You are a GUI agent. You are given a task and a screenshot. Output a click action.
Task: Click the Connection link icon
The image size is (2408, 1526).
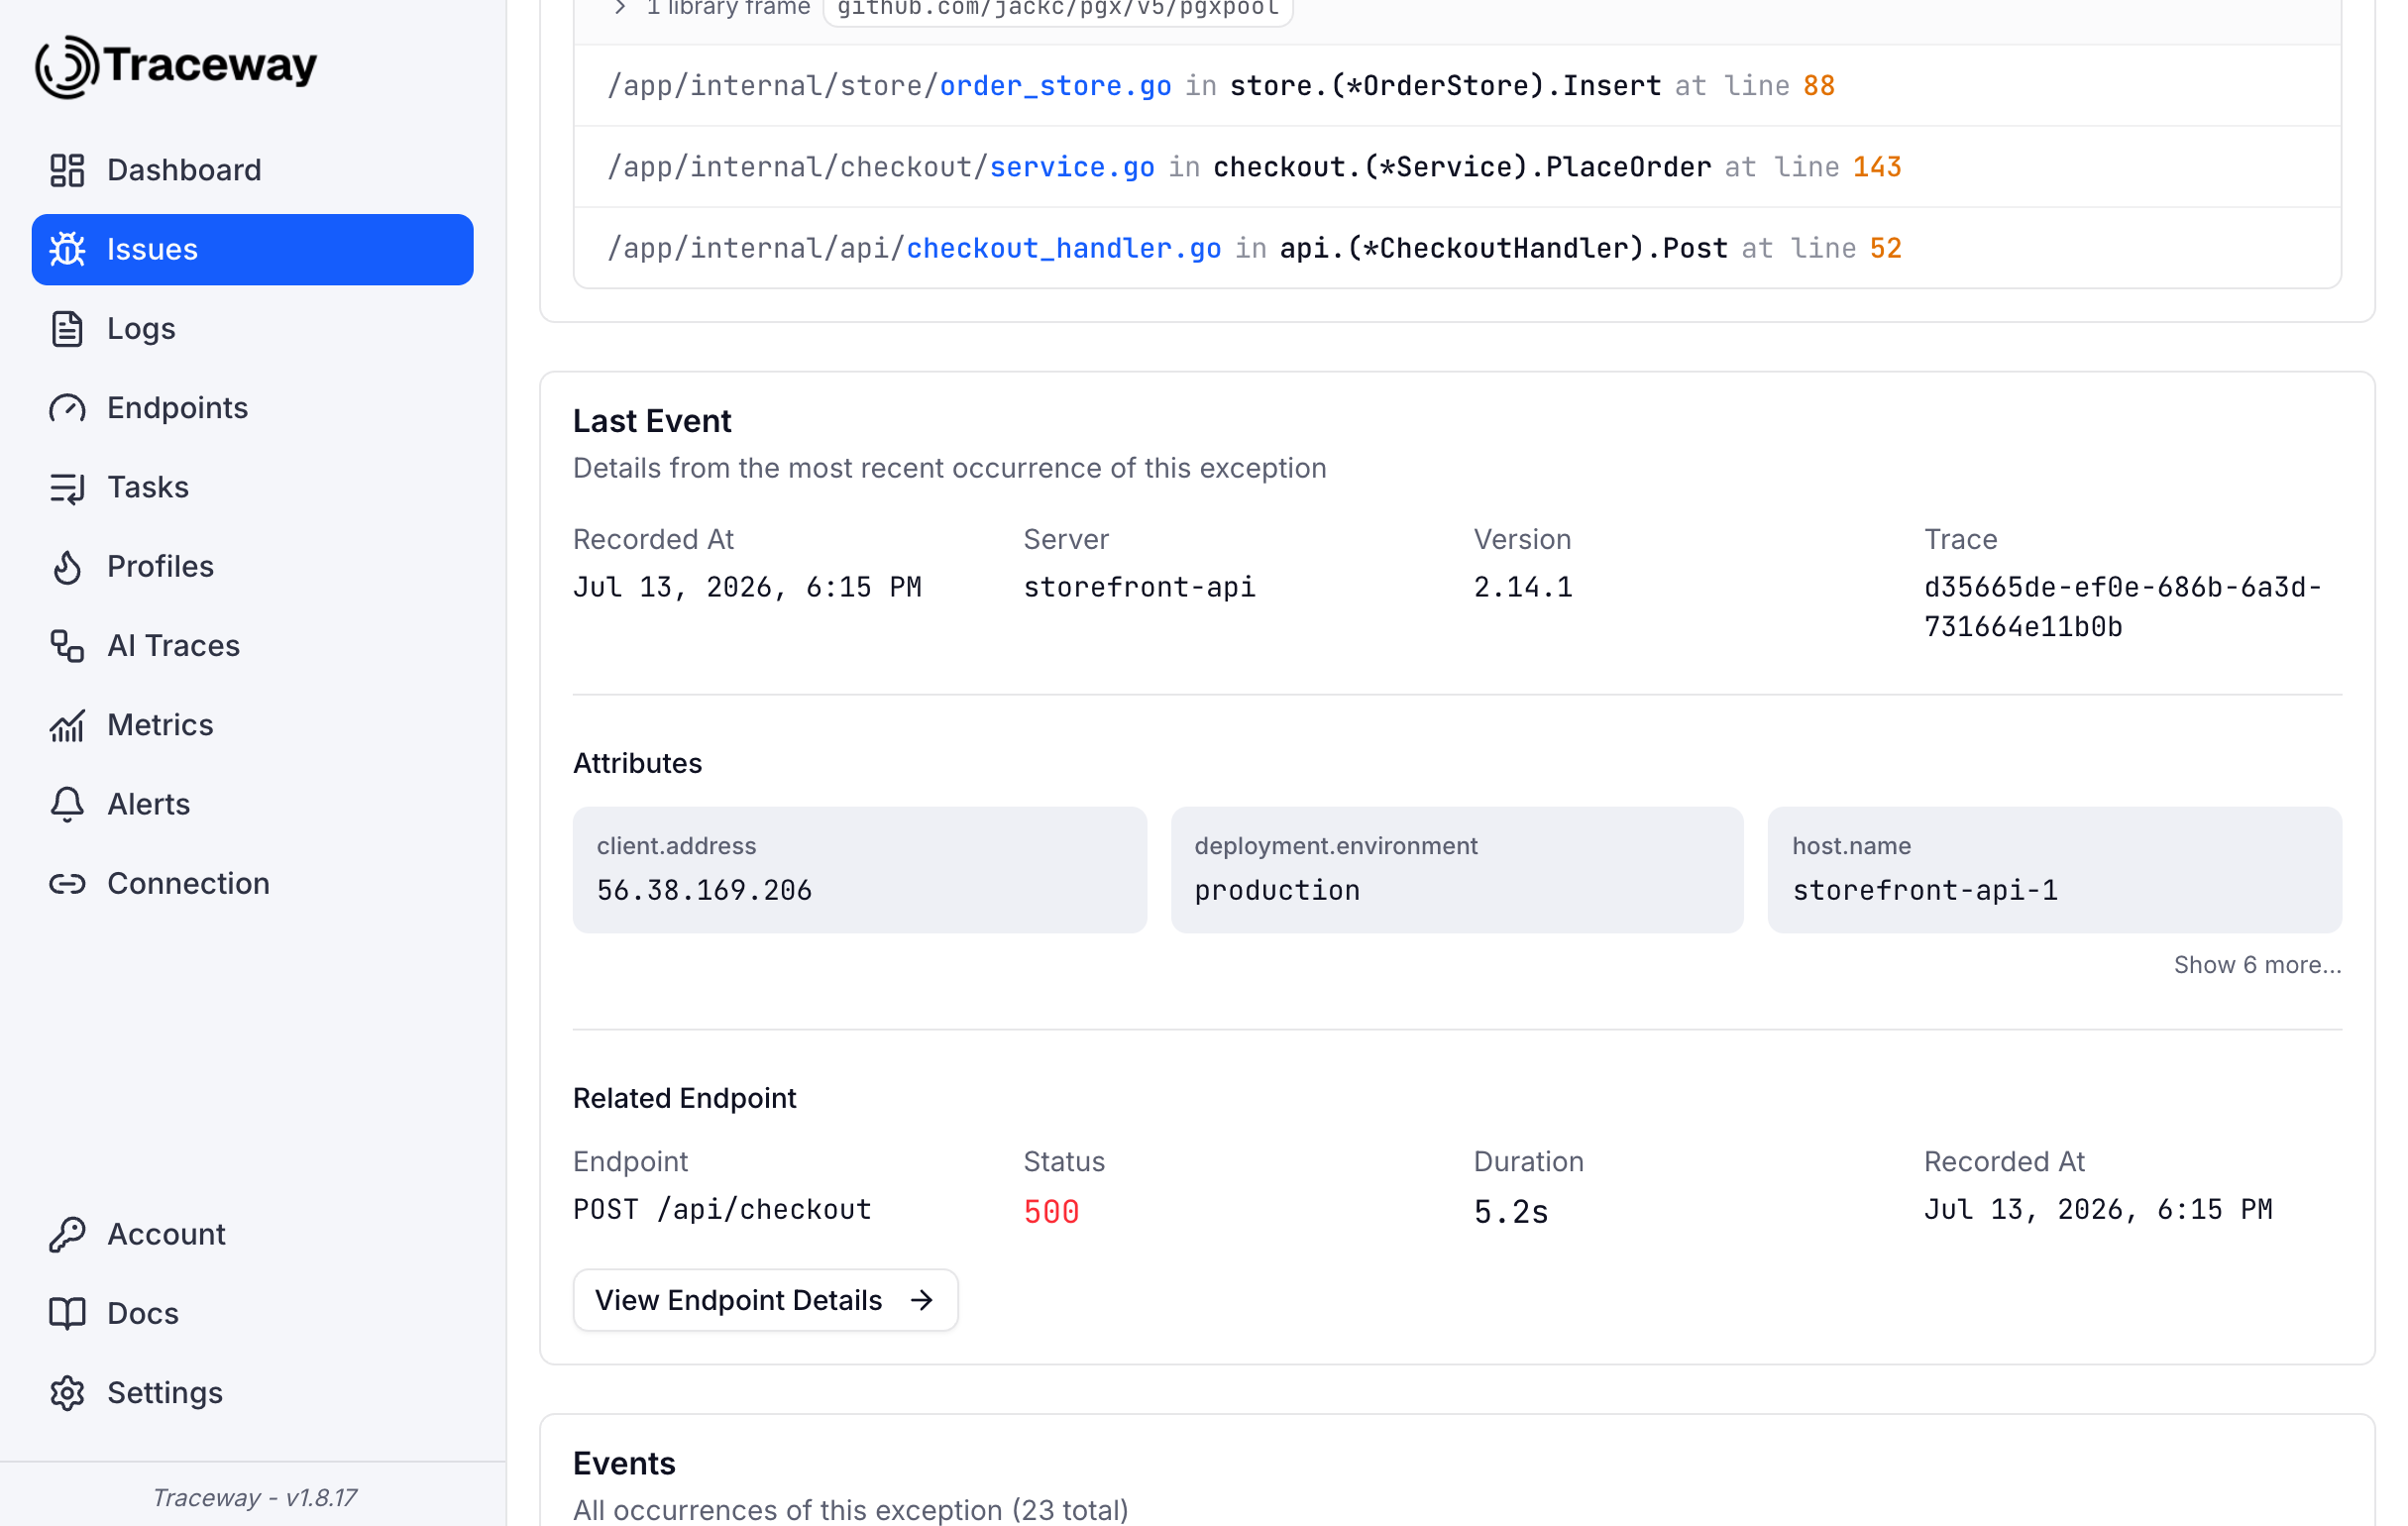pyautogui.click(x=67, y=884)
